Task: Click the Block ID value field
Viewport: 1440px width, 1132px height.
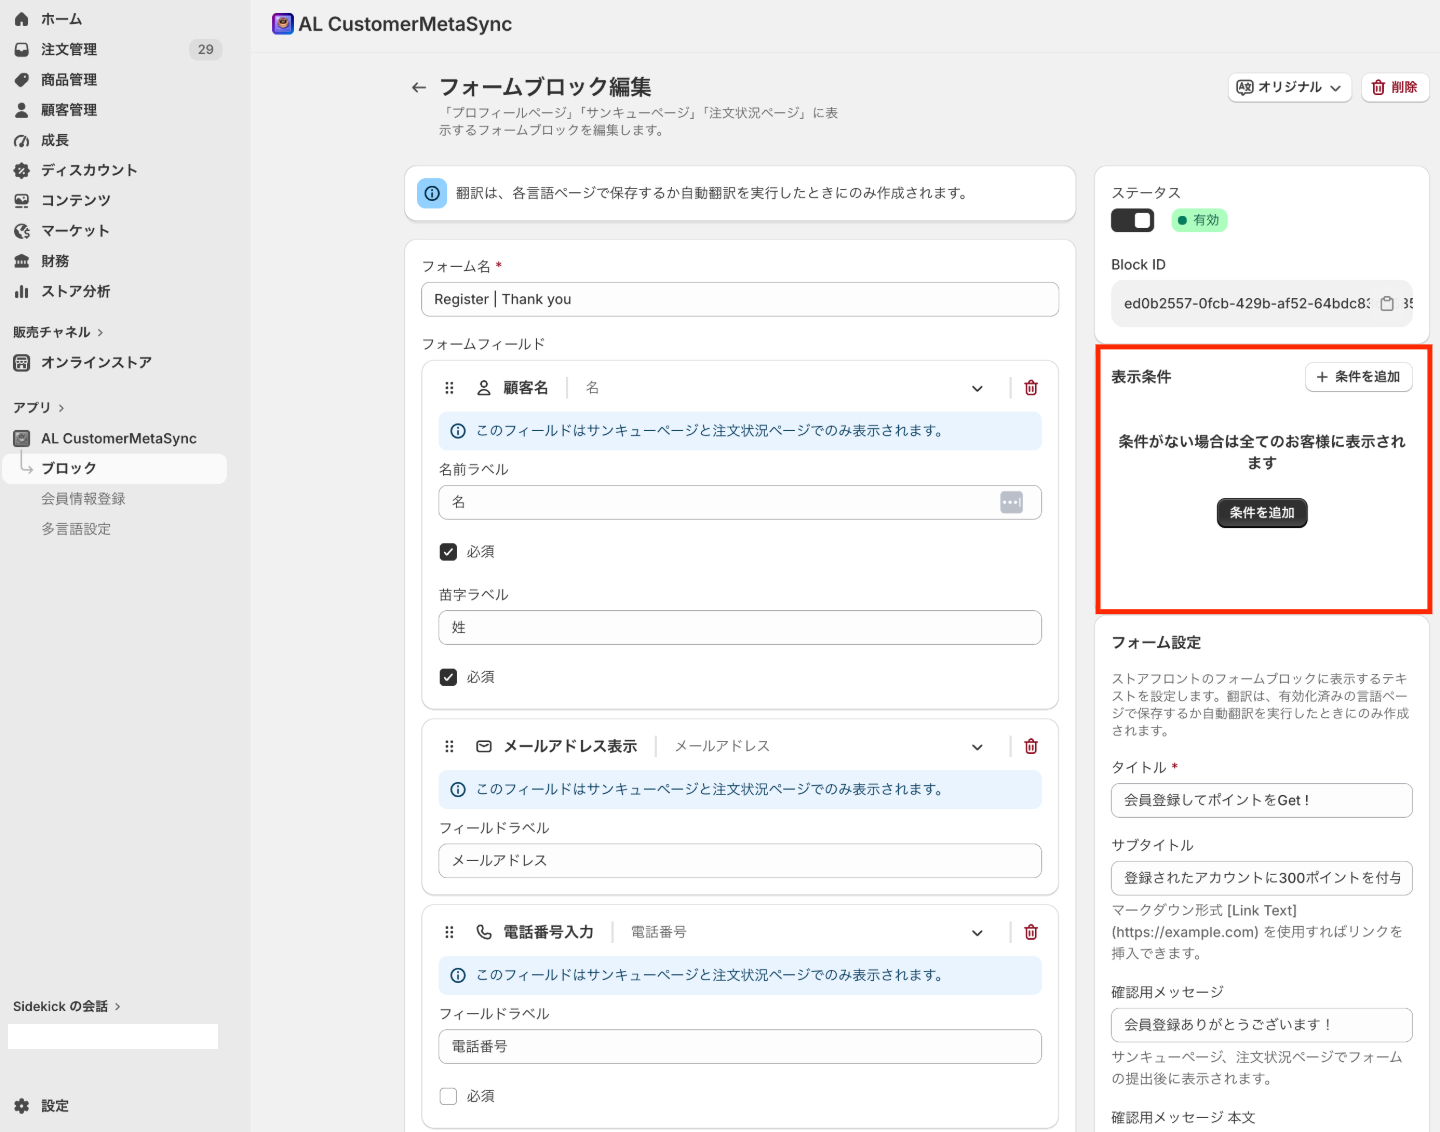Action: (1262, 304)
